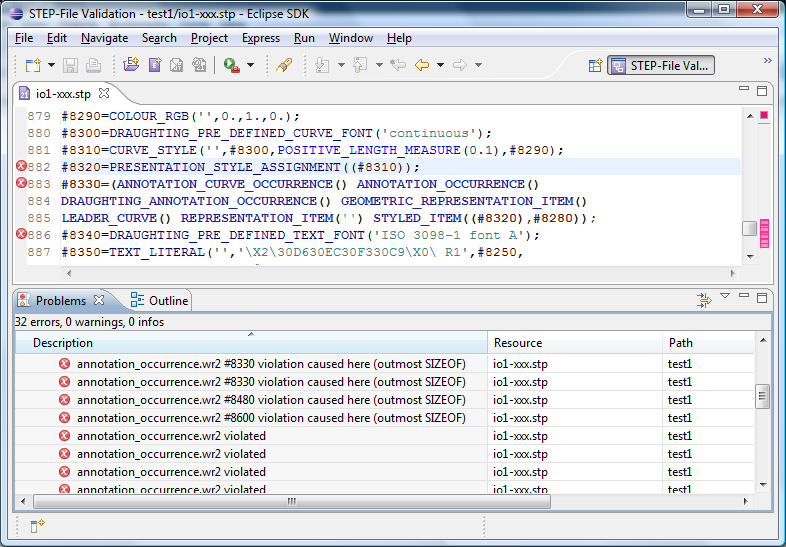Open the Back history dropdown arrow

point(441,65)
